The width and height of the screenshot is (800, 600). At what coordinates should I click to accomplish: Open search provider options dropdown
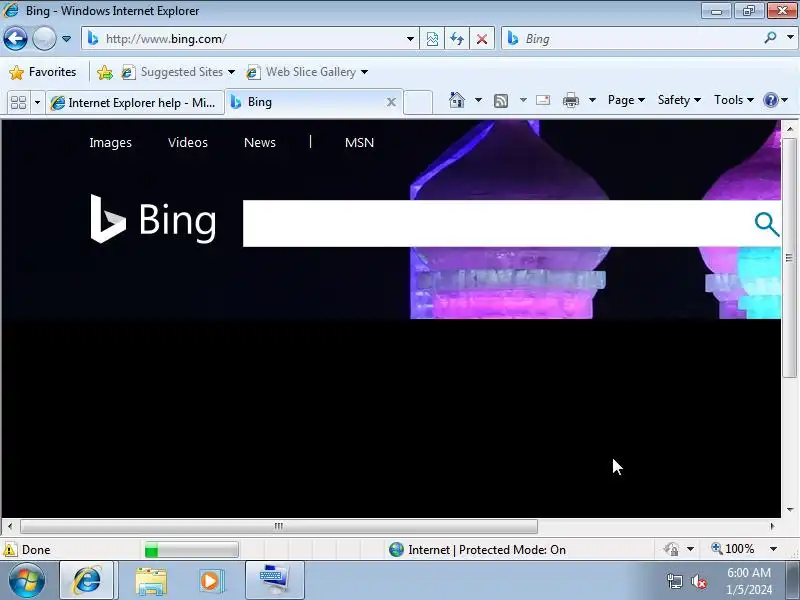pyautogui.click(x=790, y=38)
